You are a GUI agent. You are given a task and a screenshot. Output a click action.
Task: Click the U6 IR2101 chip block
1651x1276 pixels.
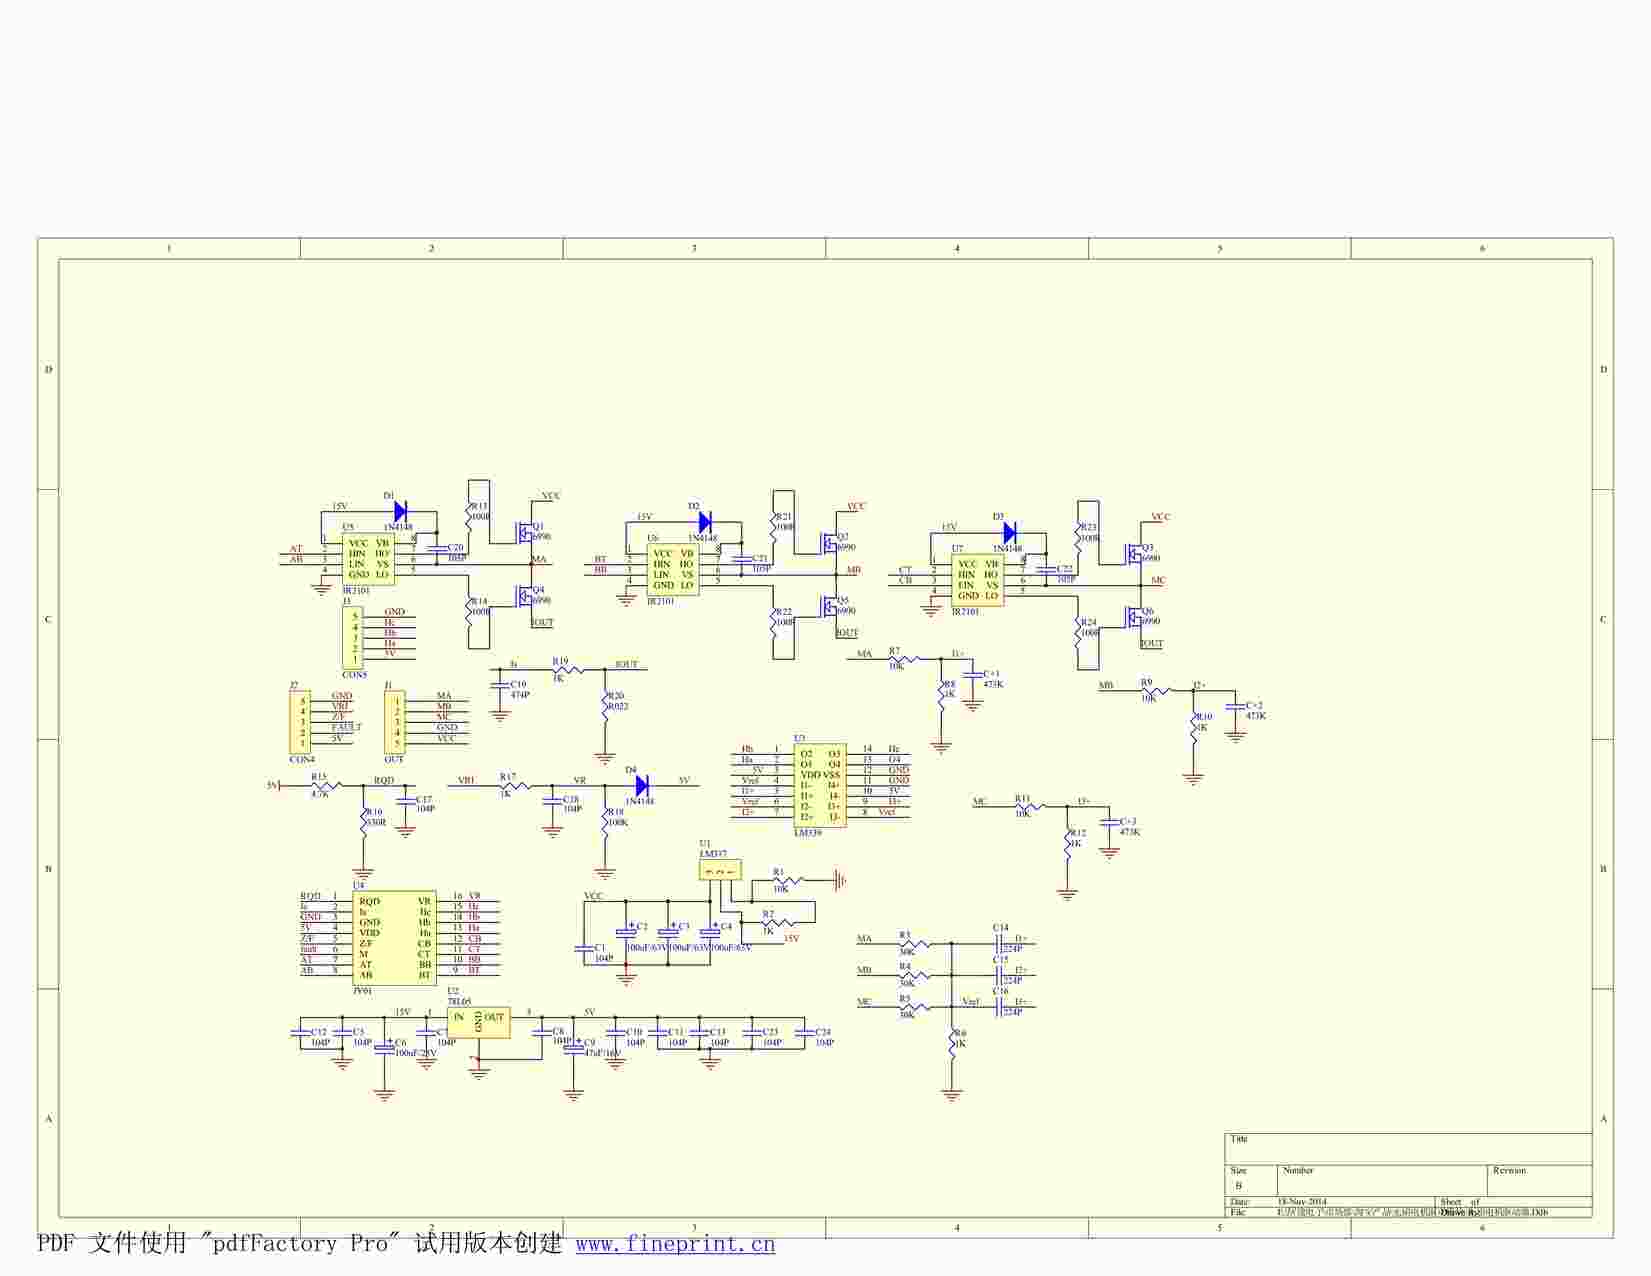673,569
